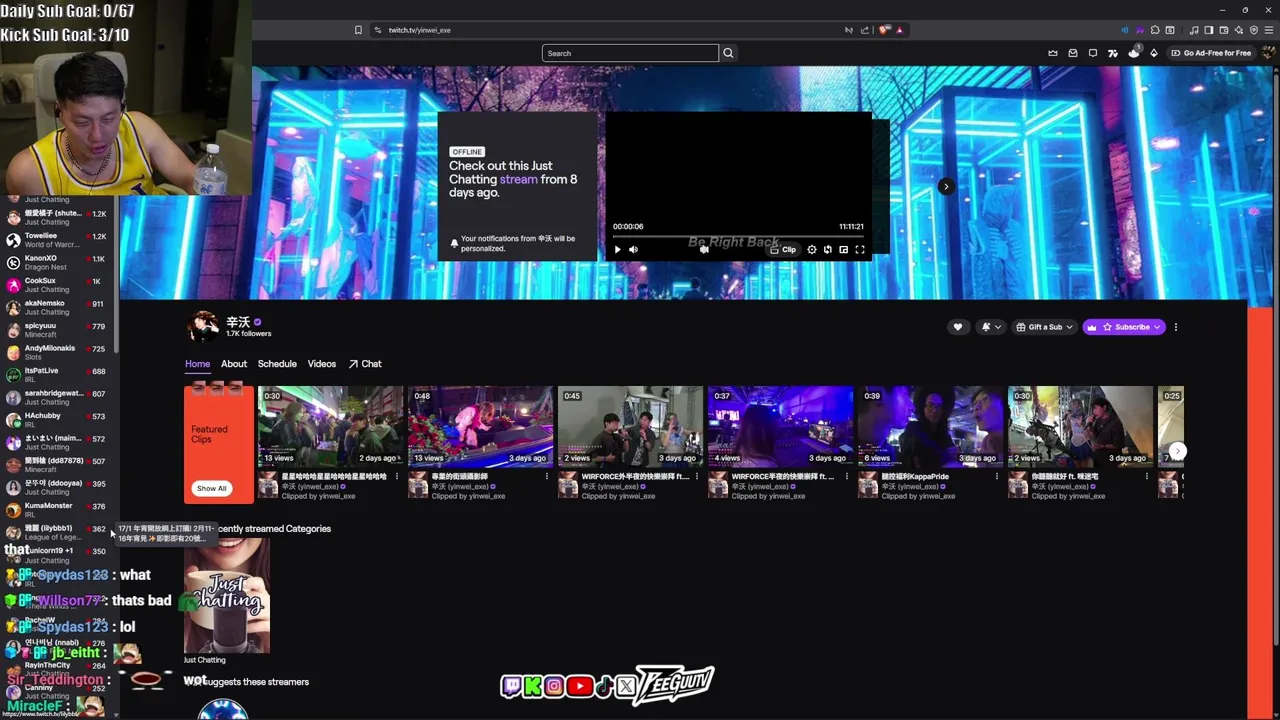Open Twitch notifications inbox
Viewport: 1280px width, 720px height.
pyautogui.click(x=1073, y=53)
